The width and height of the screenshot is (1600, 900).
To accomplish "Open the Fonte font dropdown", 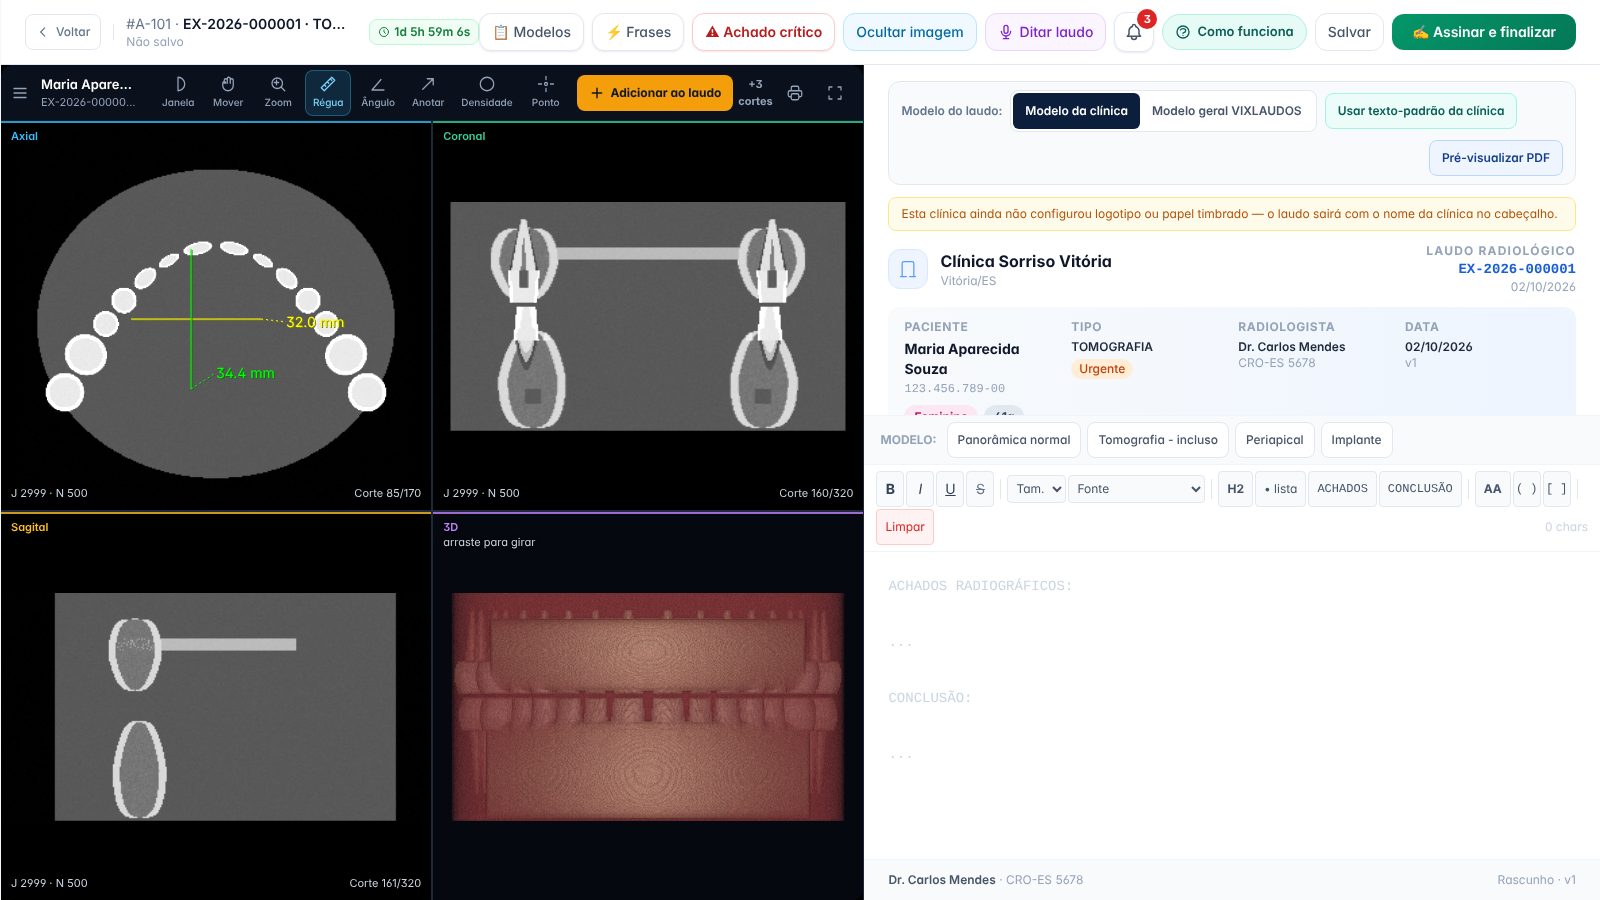I will coord(1136,489).
